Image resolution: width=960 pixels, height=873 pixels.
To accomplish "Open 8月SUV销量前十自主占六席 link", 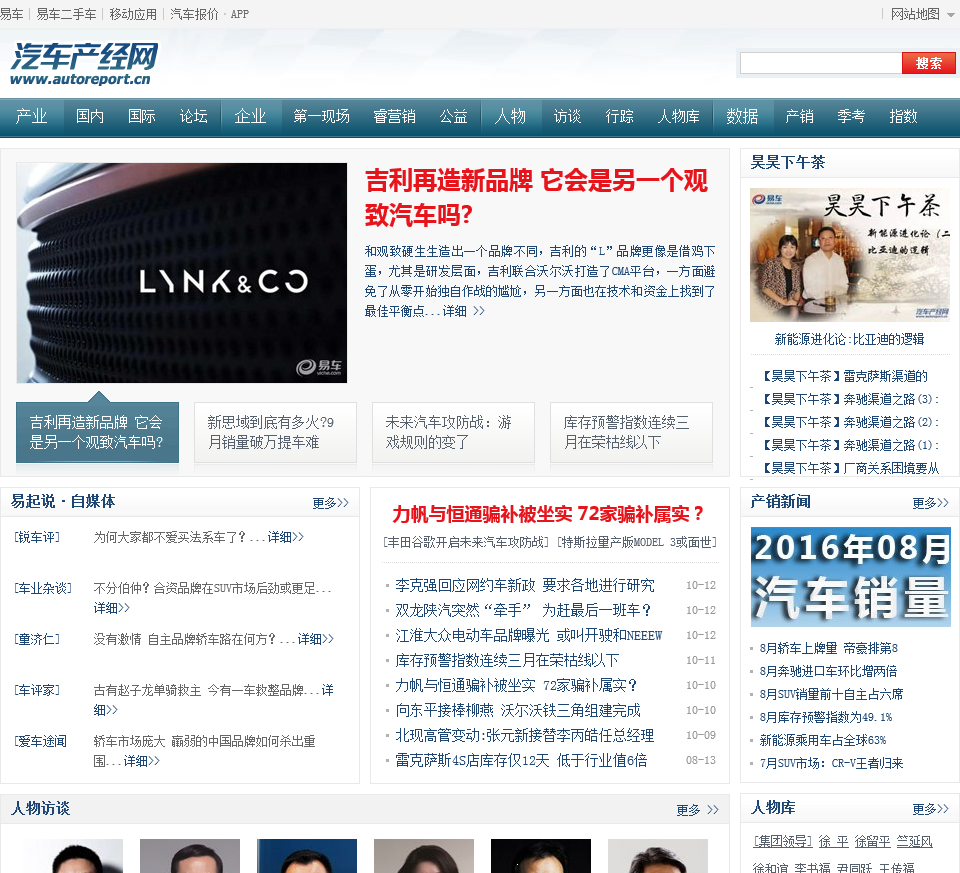I will point(831,694).
